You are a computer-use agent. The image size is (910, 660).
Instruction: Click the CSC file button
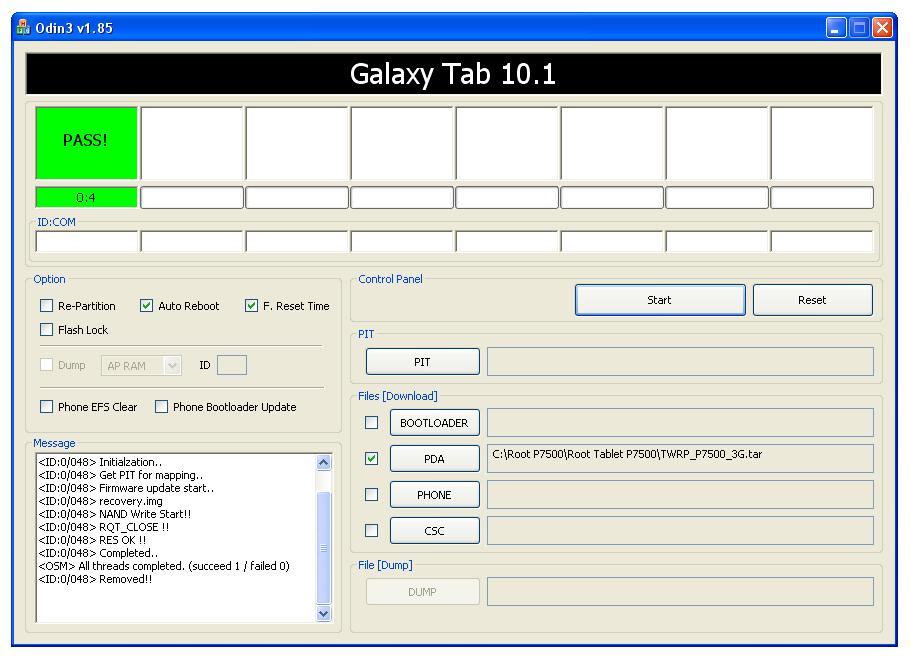pyautogui.click(x=435, y=531)
